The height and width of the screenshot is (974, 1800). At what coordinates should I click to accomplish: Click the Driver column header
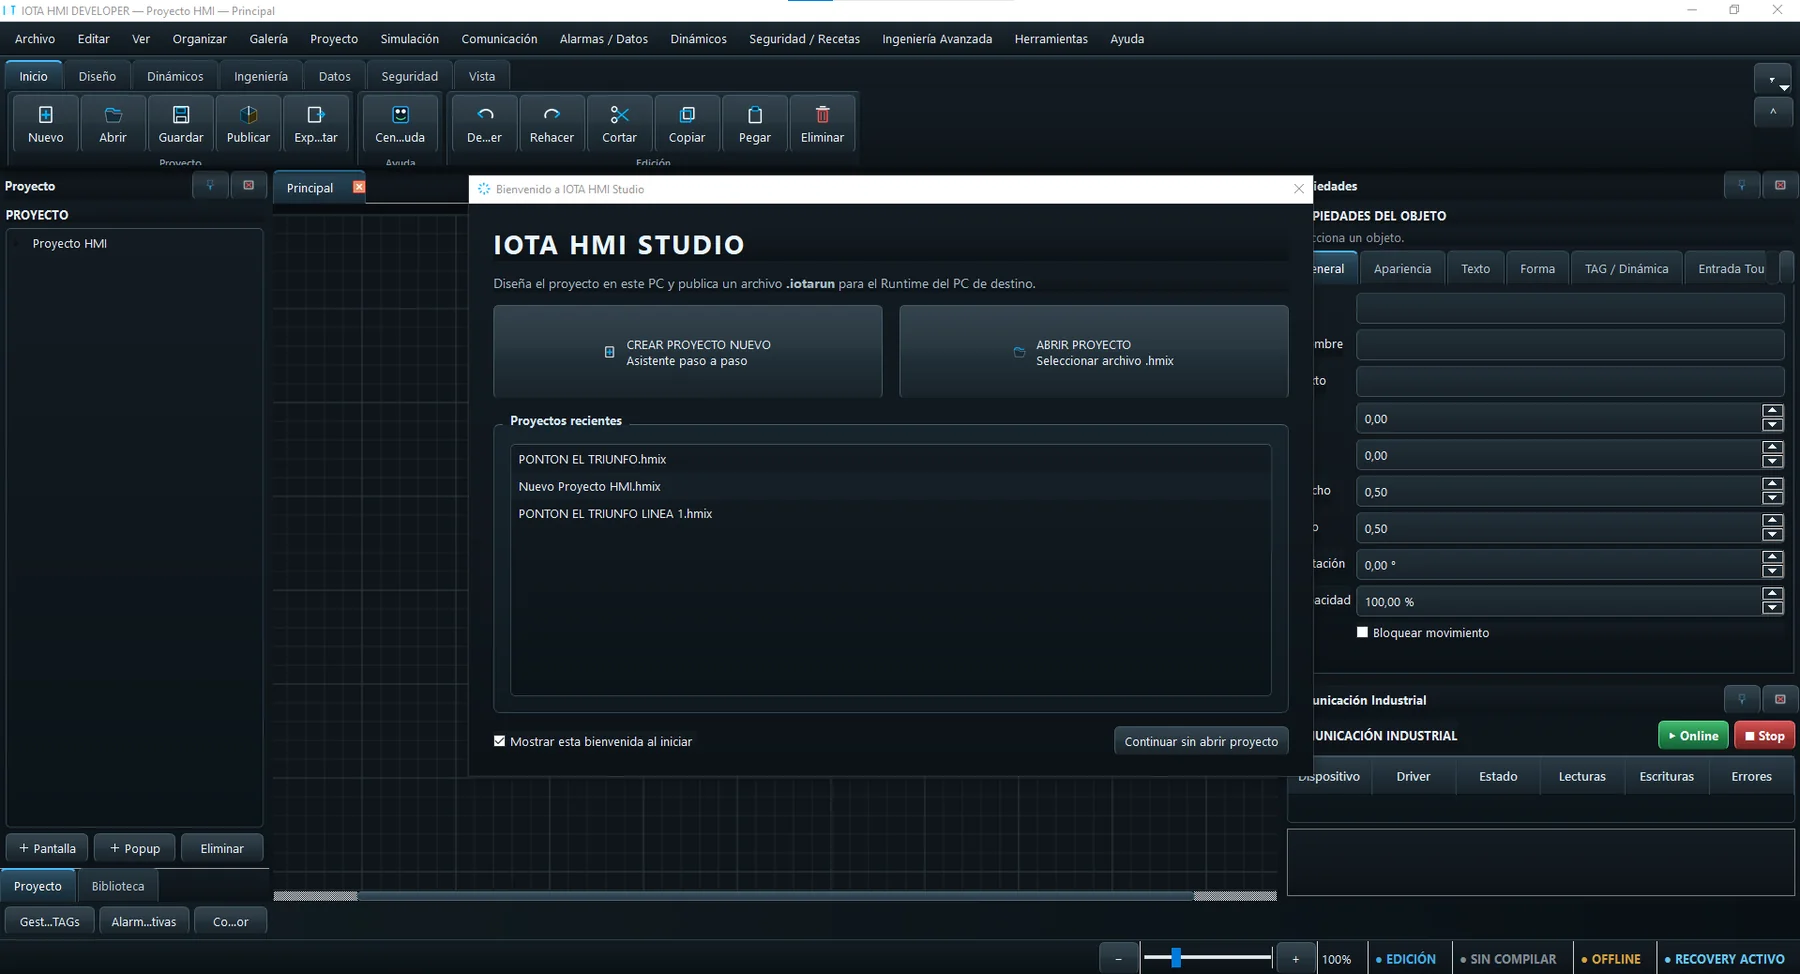[1413, 776]
